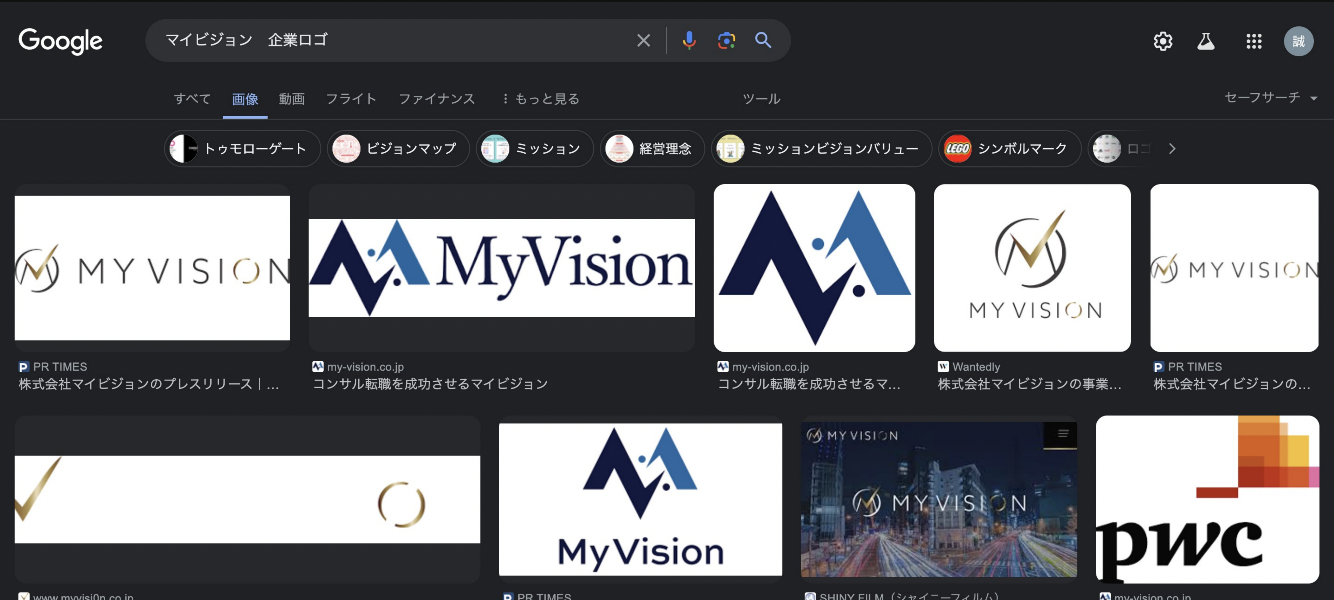1334x600 pixels.
Task: Clear the search box text
Action: pos(643,40)
